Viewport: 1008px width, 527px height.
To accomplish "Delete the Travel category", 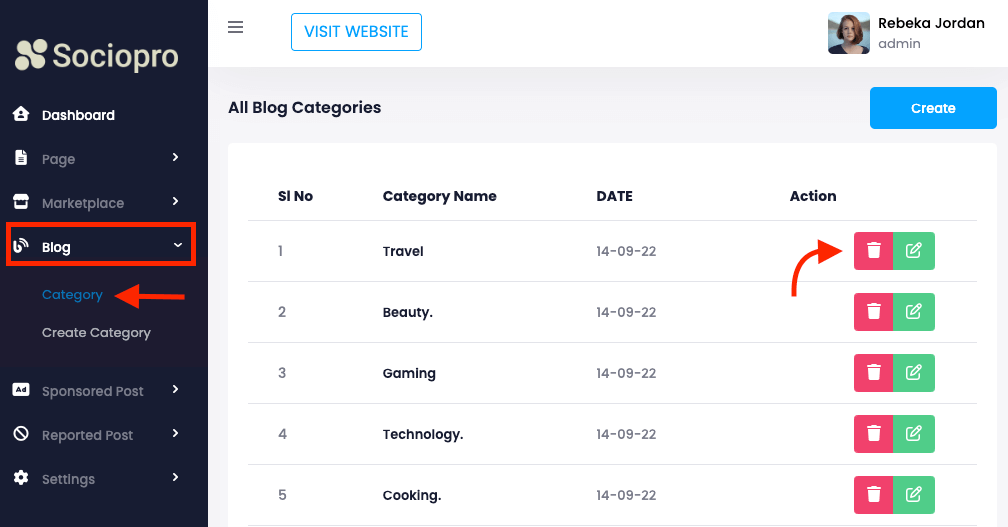I will click(873, 251).
